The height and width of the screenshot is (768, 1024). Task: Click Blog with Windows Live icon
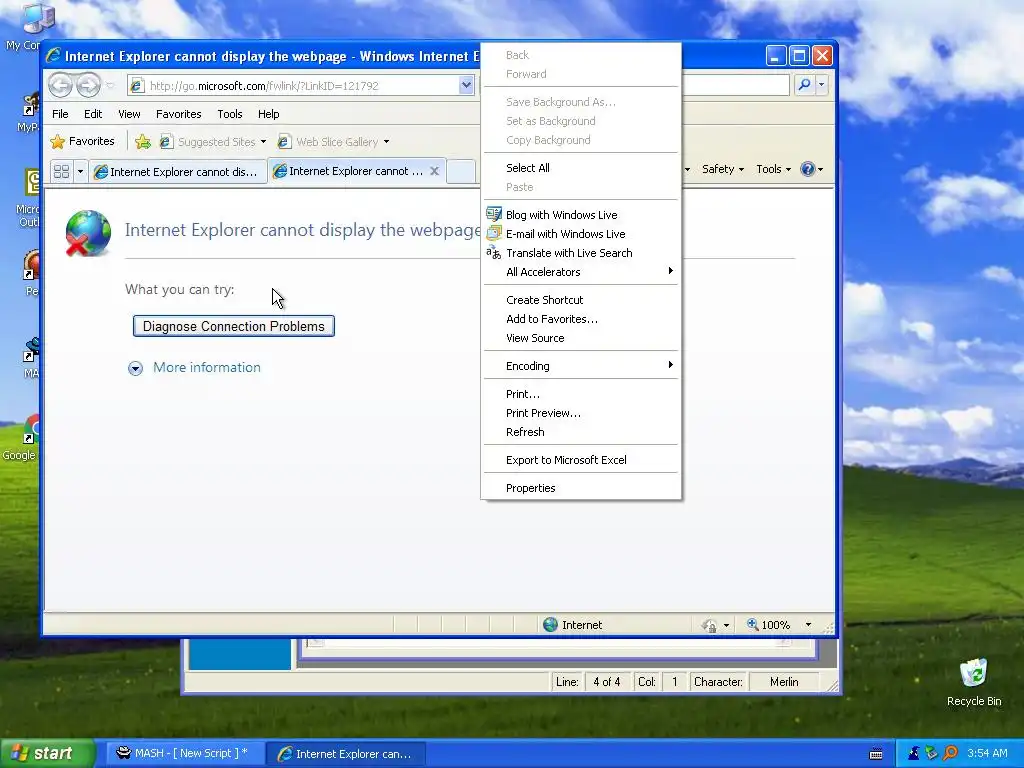click(494, 214)
